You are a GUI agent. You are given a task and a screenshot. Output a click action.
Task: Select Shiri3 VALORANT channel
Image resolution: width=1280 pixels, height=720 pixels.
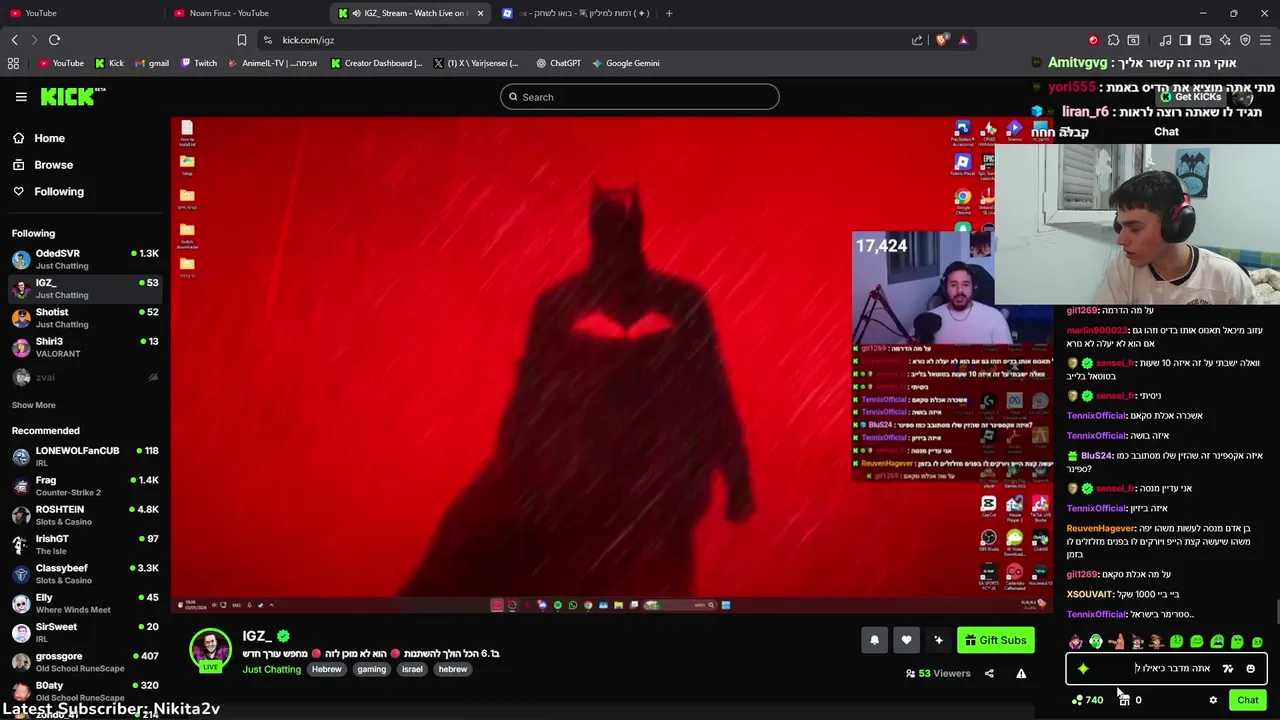point(85,347)
